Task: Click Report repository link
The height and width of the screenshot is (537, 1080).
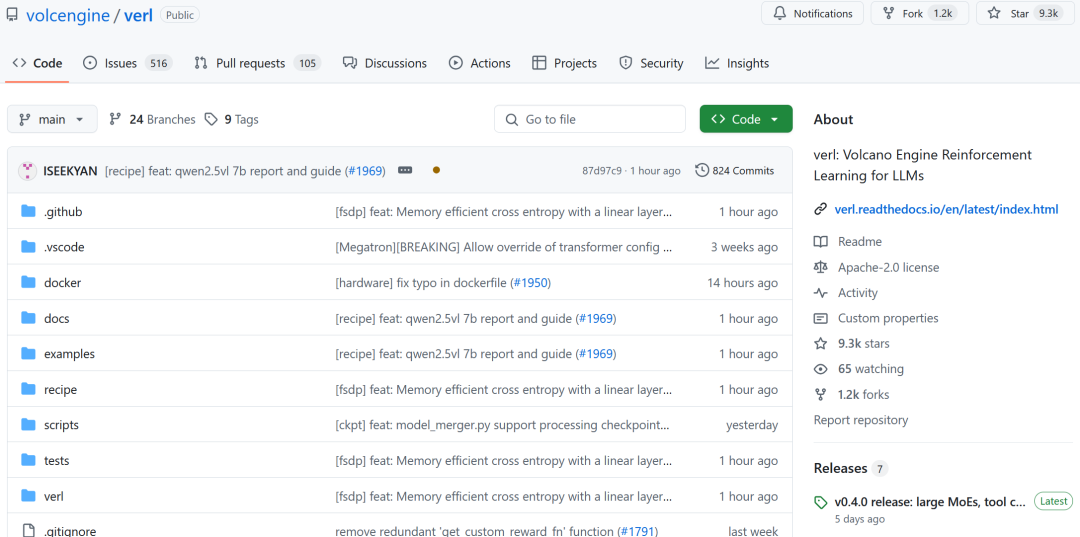Action: (x=861, y=420)
